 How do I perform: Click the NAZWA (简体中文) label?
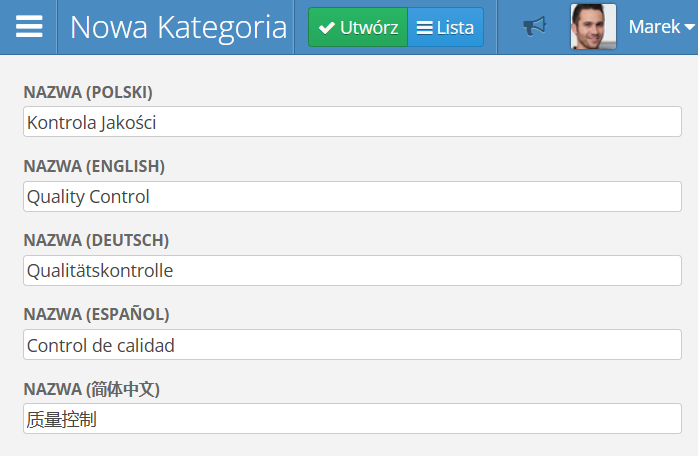pos(92,388)
